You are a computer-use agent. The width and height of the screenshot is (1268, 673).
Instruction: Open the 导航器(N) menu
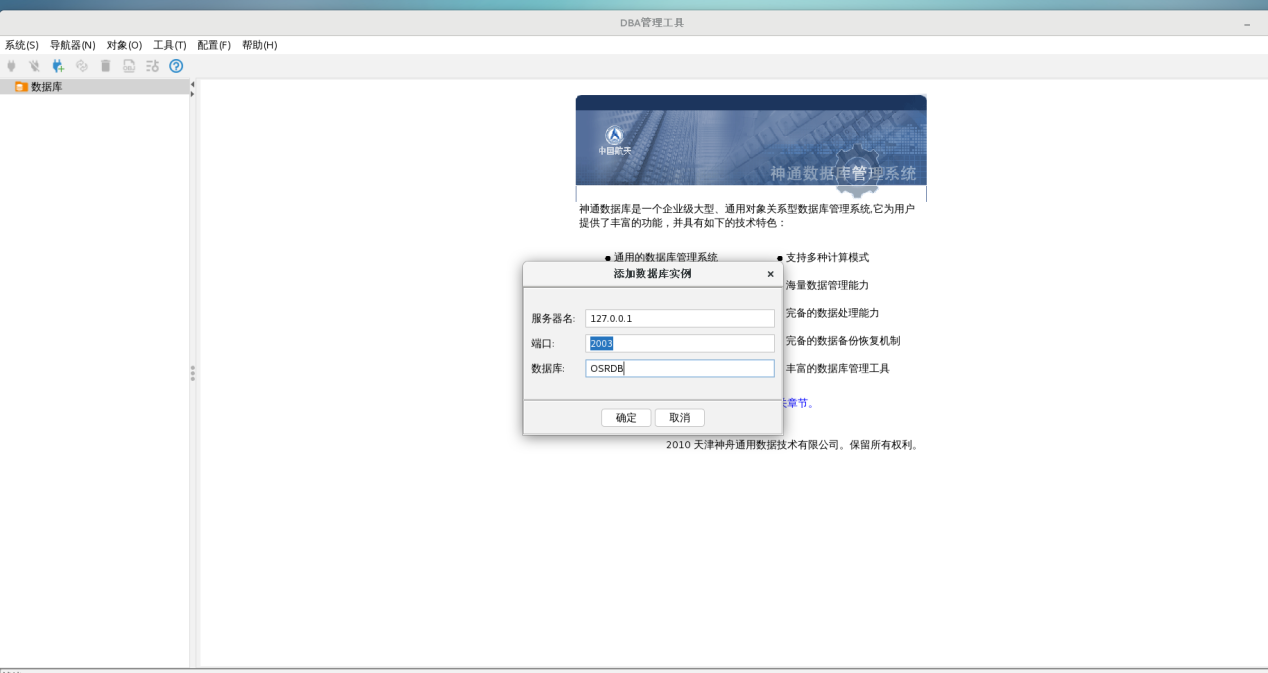tap(72, 45)
